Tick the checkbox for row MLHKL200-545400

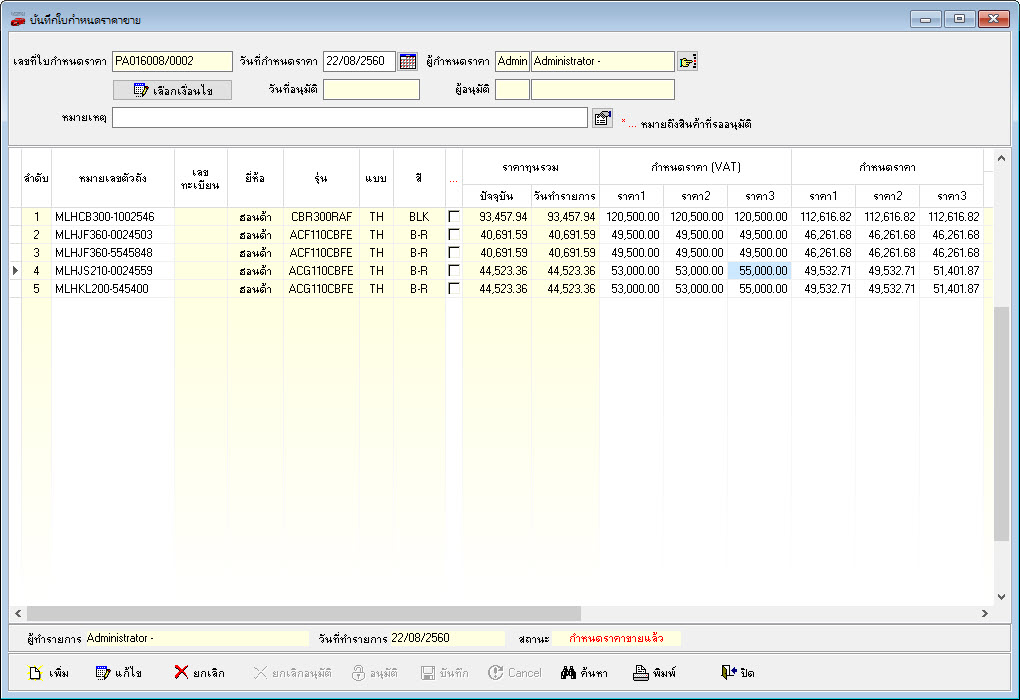coord(454,289)
